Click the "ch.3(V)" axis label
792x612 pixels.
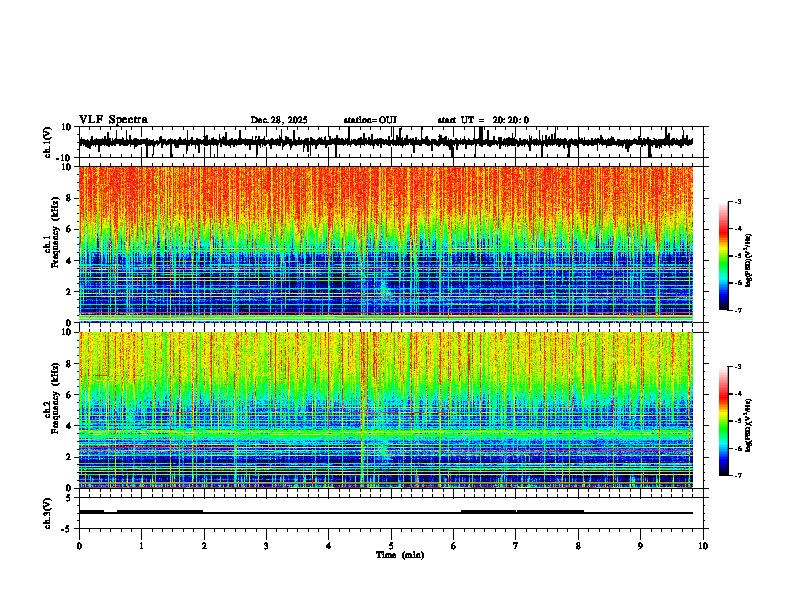tap(48, 513)
